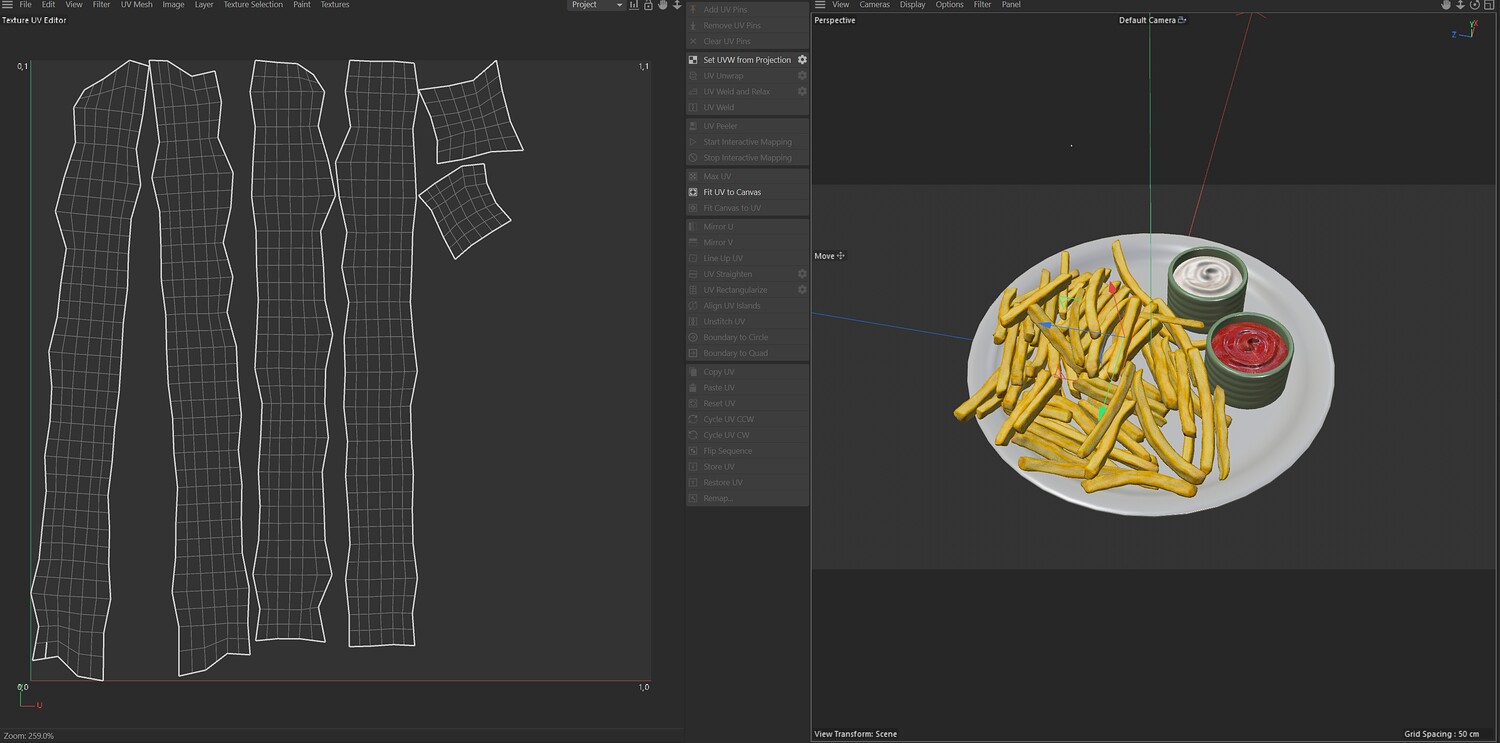Open the Textures menu
Screen dimensions: 1500x743
coord(335,5)
